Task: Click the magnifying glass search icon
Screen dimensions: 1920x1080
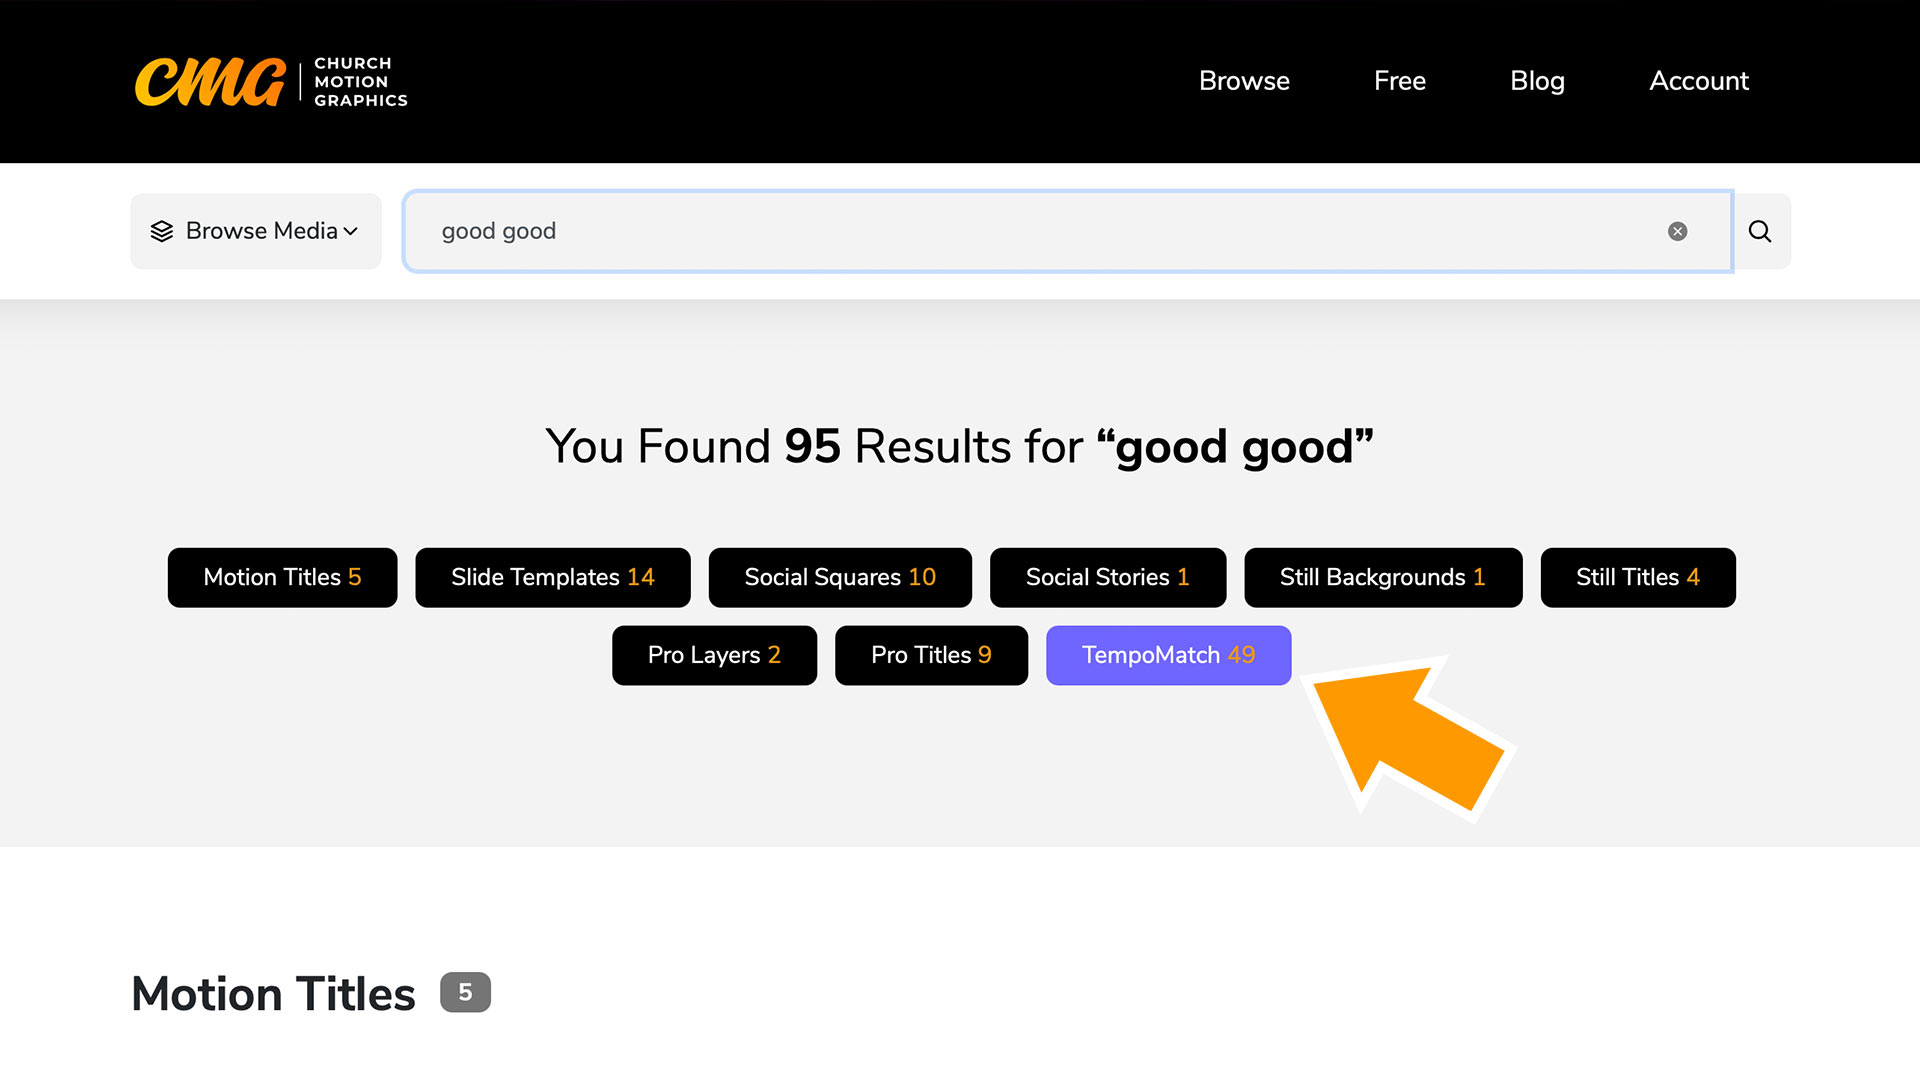Action: (1760, 231)
